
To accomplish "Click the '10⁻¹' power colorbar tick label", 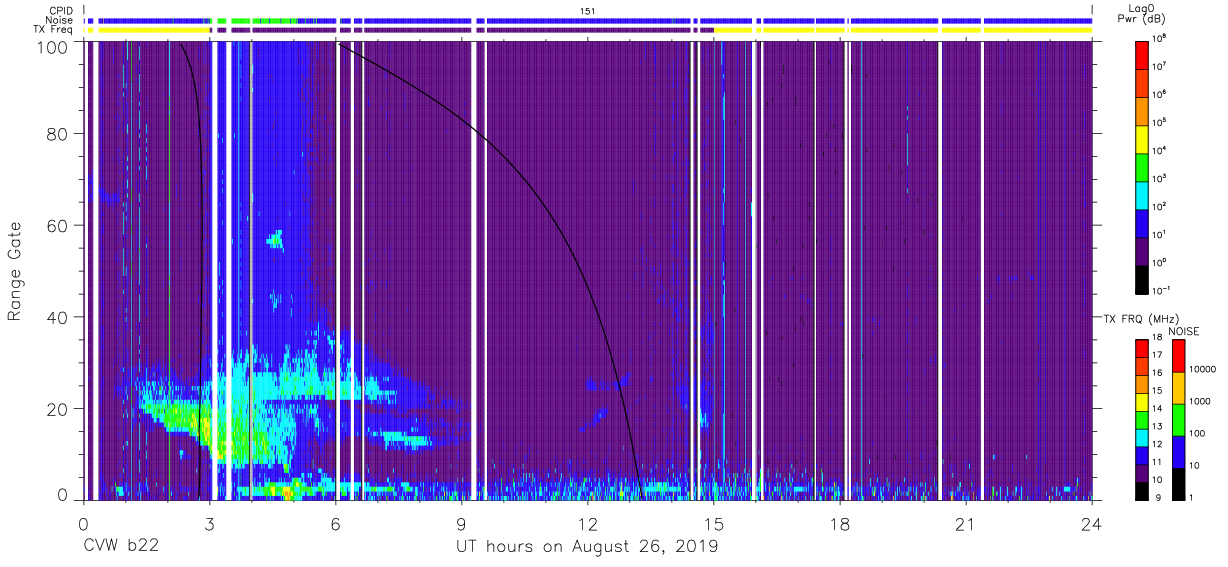I will click(1161, 290).
